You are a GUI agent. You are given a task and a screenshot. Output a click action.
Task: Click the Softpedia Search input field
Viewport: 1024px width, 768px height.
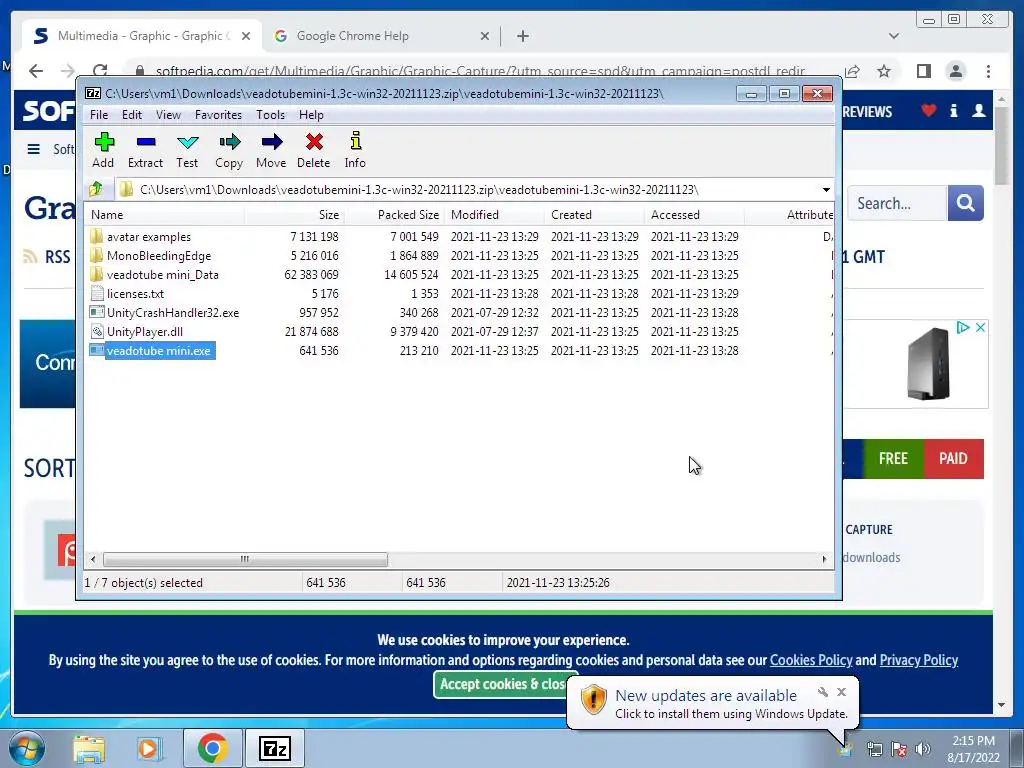pyautogui.click(x=897, y=203)
